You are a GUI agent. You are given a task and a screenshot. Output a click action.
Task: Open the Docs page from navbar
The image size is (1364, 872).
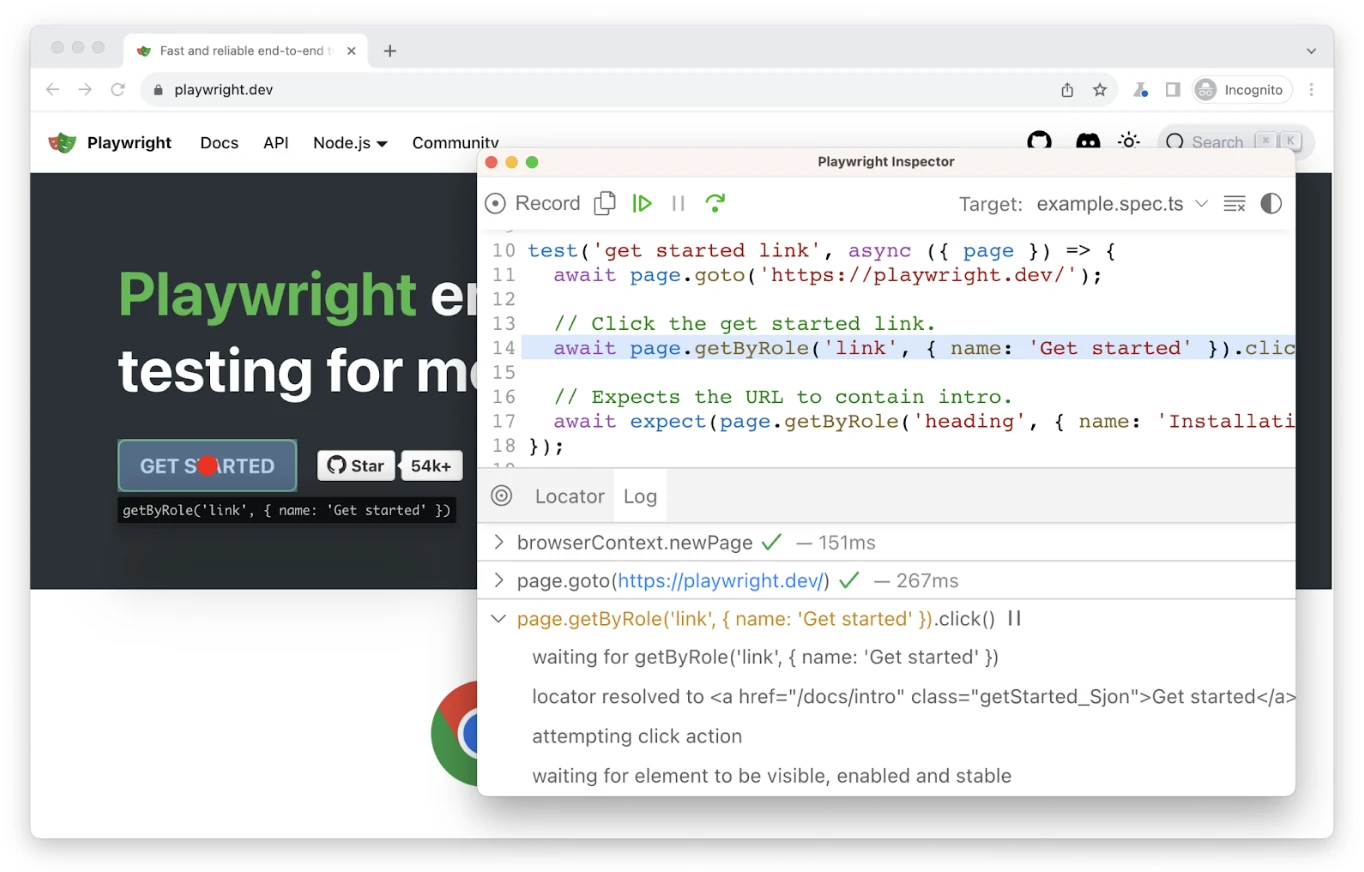(x=219, y=143)
